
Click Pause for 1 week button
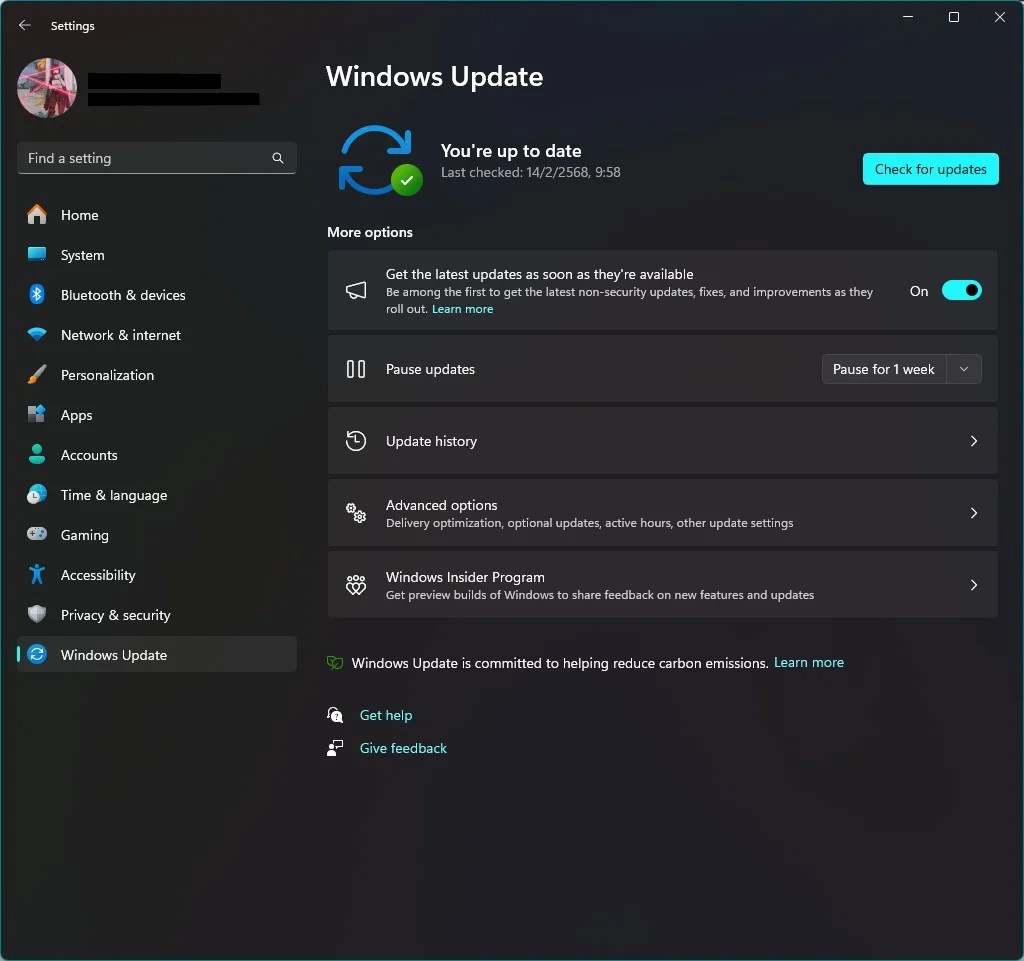point(884,369)
